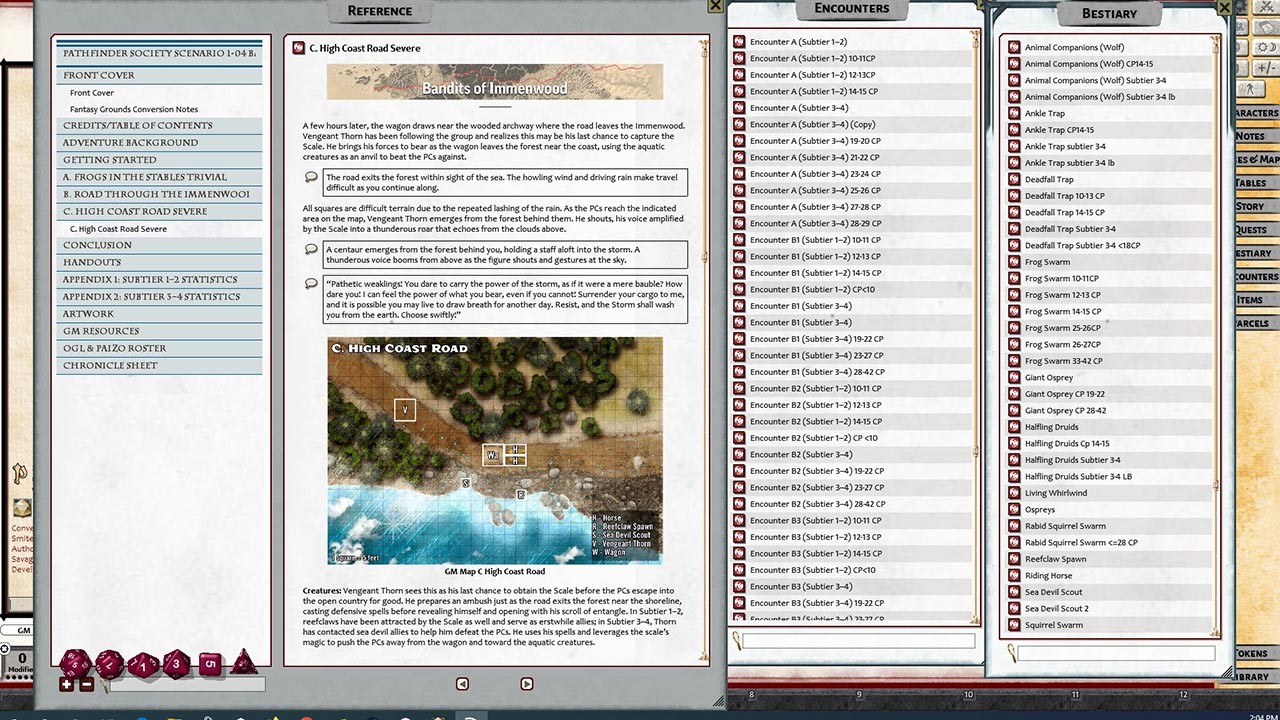
Task: Select C. High Coast Road Severe chapter
Action: tap(159, 211)
